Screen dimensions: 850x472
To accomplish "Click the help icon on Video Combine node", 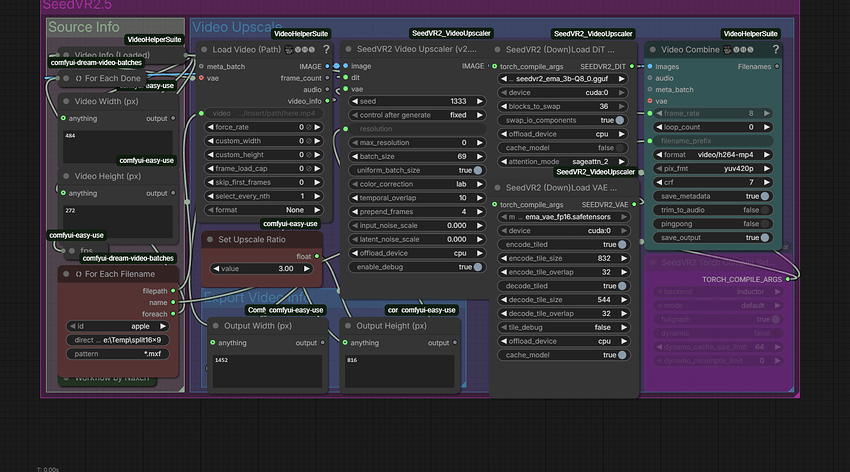I will tap(774, 49).
